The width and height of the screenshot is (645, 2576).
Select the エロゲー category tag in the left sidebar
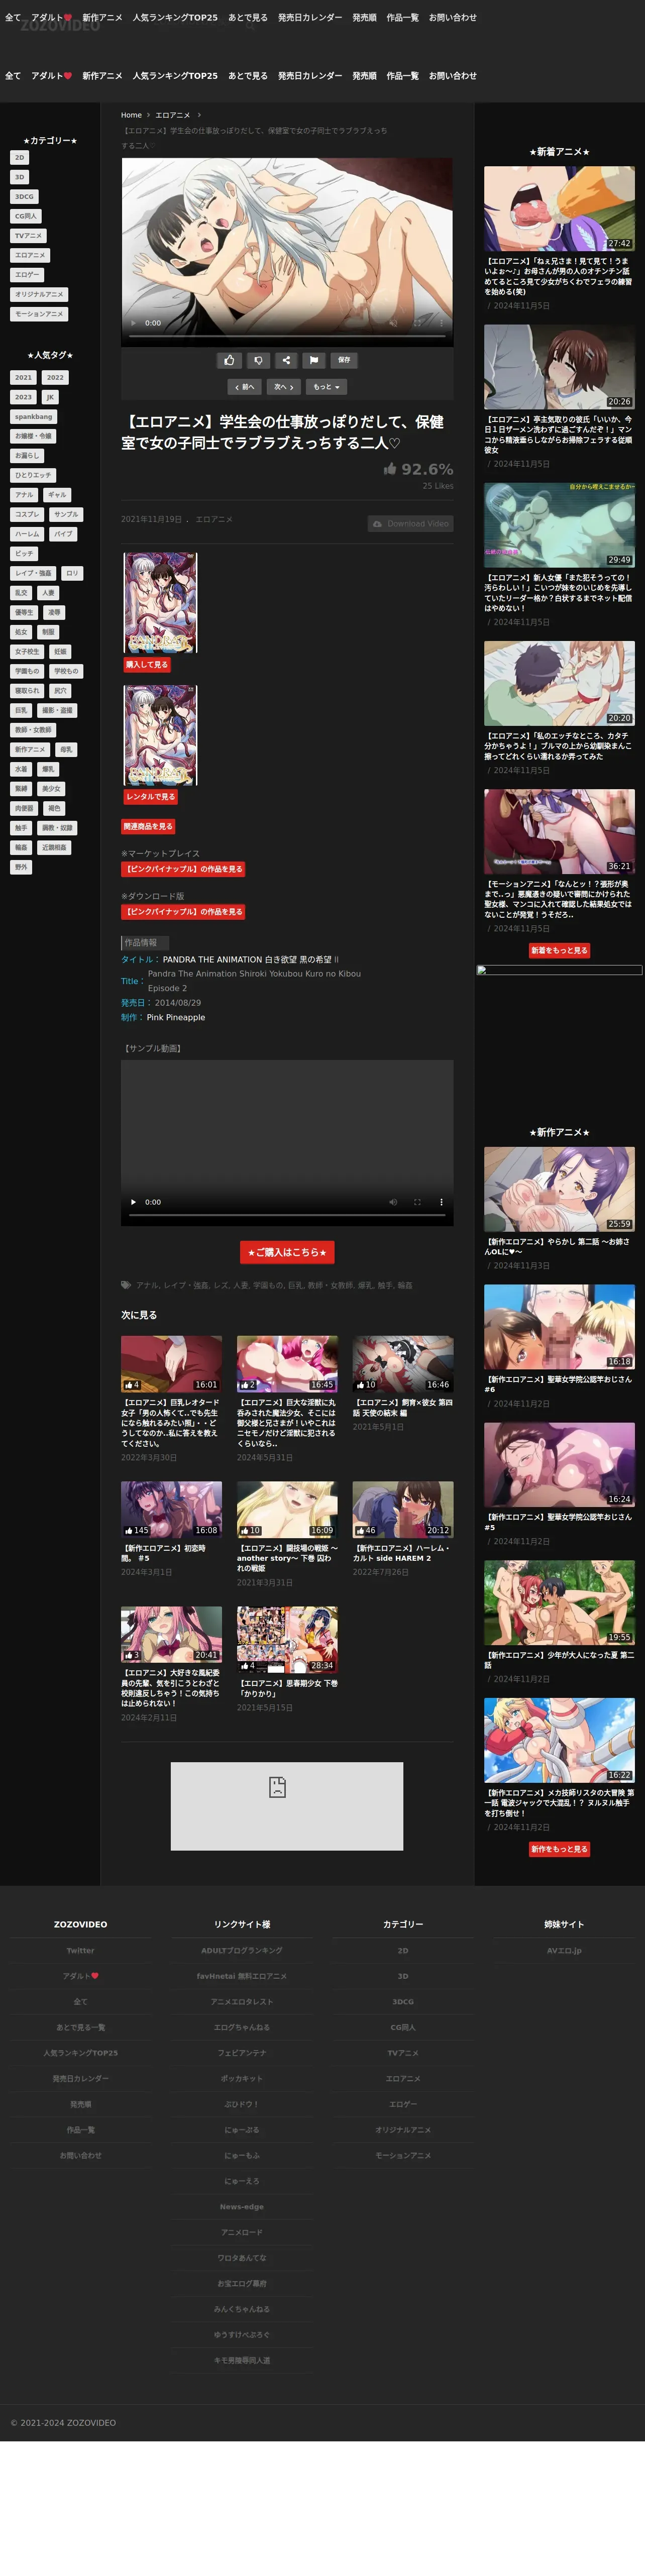tap(28, 275)
